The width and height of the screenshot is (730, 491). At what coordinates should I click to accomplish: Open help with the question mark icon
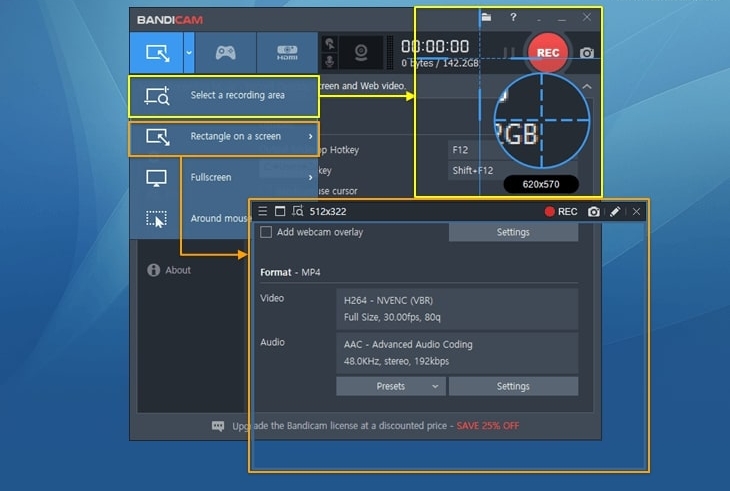click(513, 17)
